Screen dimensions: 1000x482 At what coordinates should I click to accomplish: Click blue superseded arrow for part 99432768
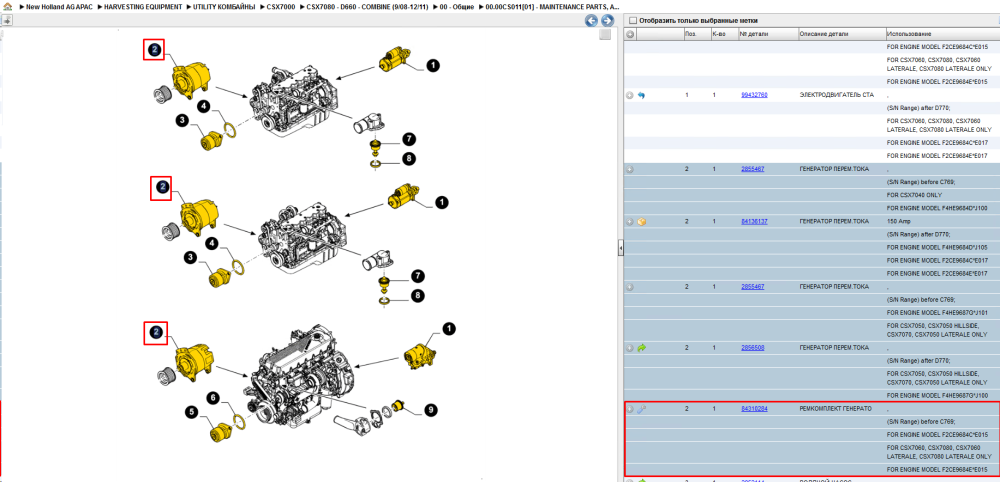click(x=642, y=95)
